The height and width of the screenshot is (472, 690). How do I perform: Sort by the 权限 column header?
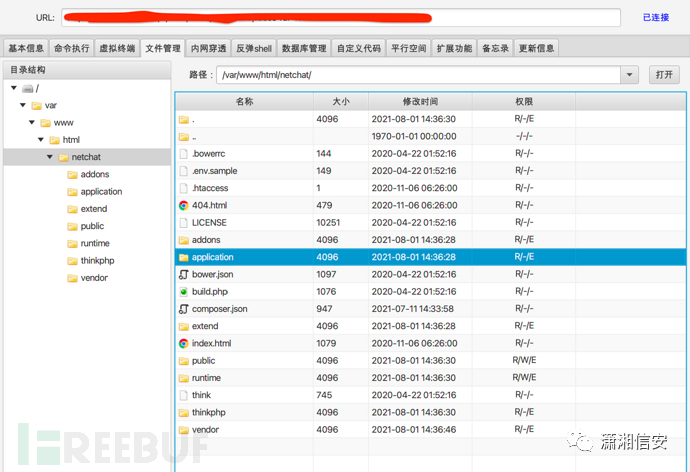(524, 102)
